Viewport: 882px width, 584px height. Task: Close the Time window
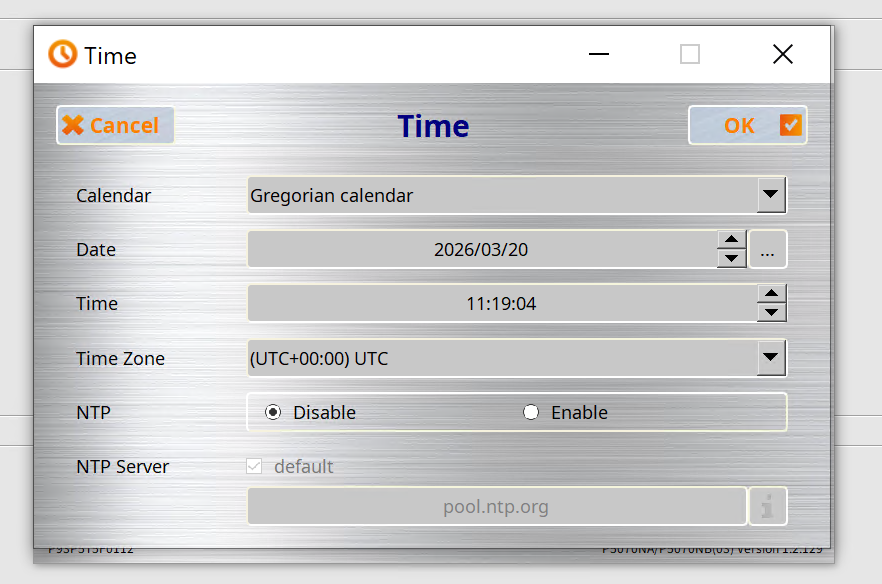pos(783,54)
